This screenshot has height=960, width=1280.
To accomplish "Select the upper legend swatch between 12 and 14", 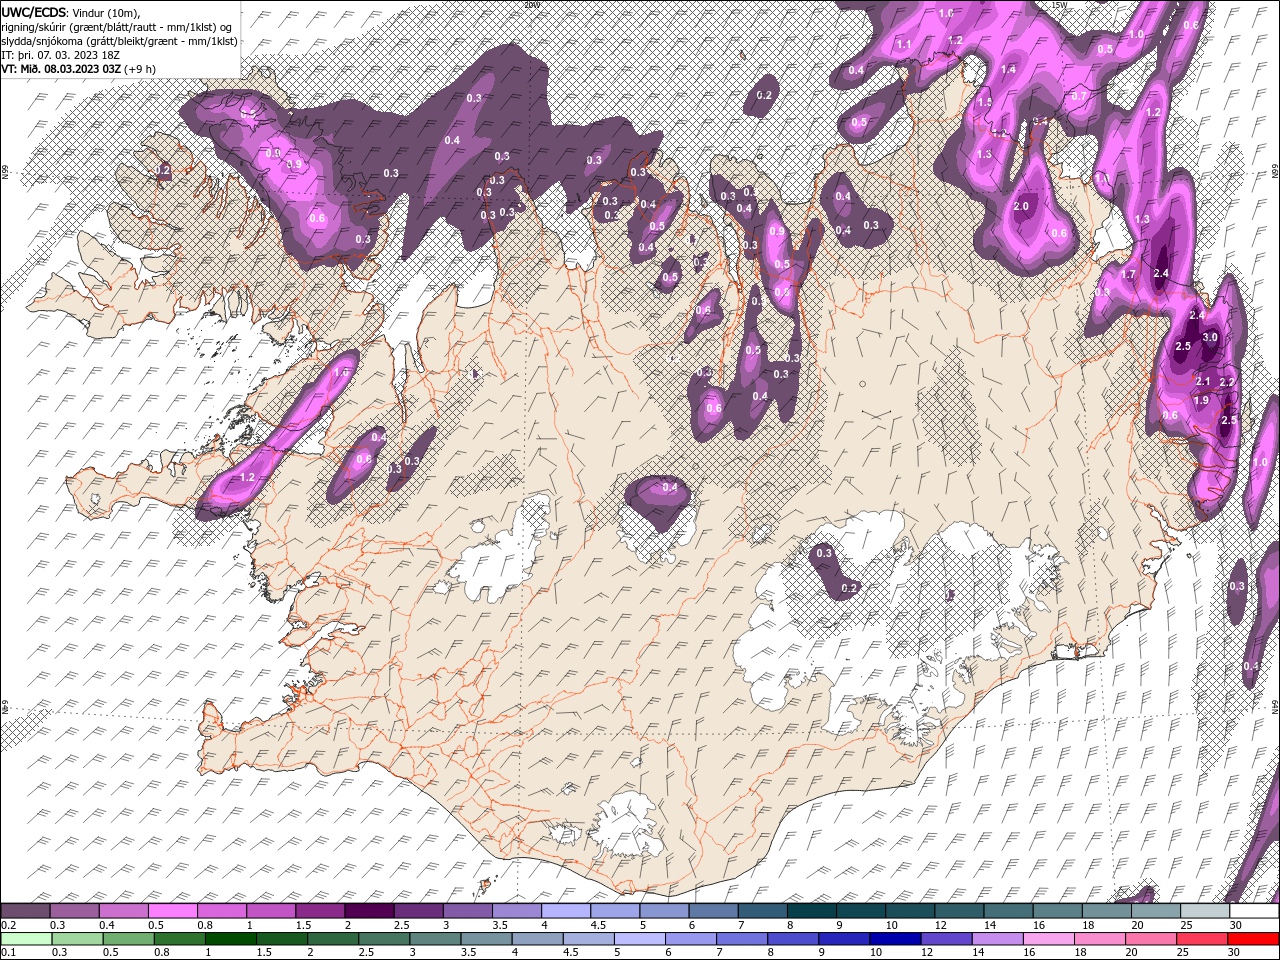I will tap(958, 911).
